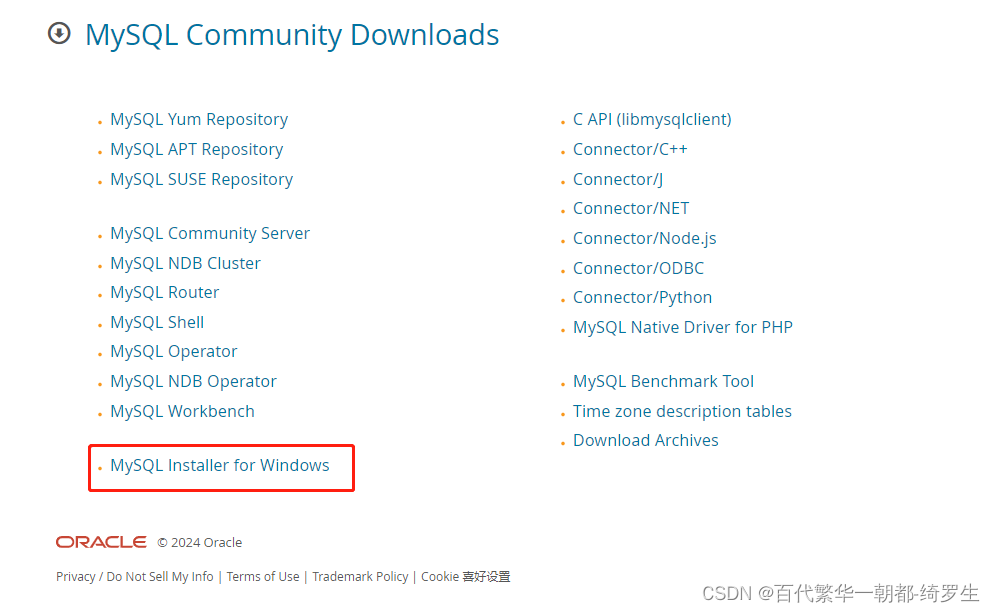Go to MySQL Community Server downloads

[x=209, y=233]
